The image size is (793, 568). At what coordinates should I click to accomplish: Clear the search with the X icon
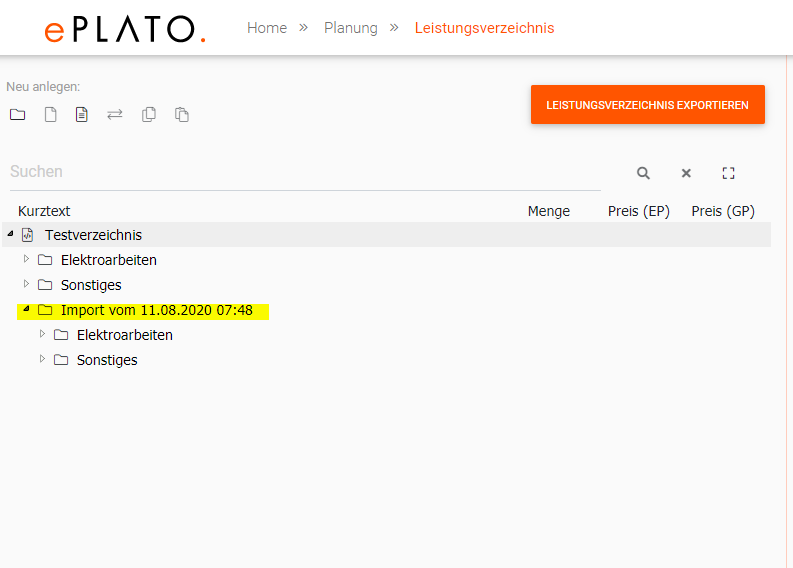click(x=686, y=173)
